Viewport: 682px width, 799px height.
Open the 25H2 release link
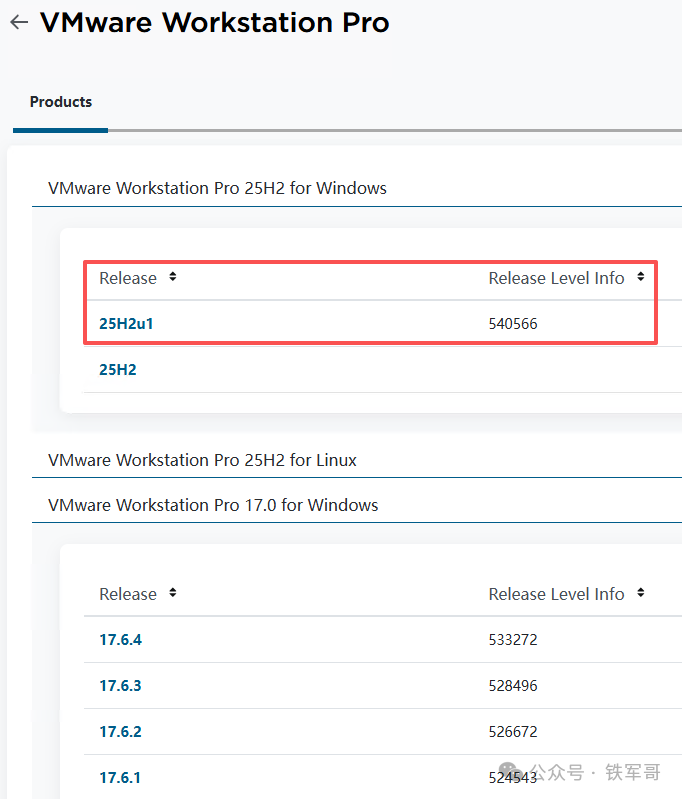(118, 369)
